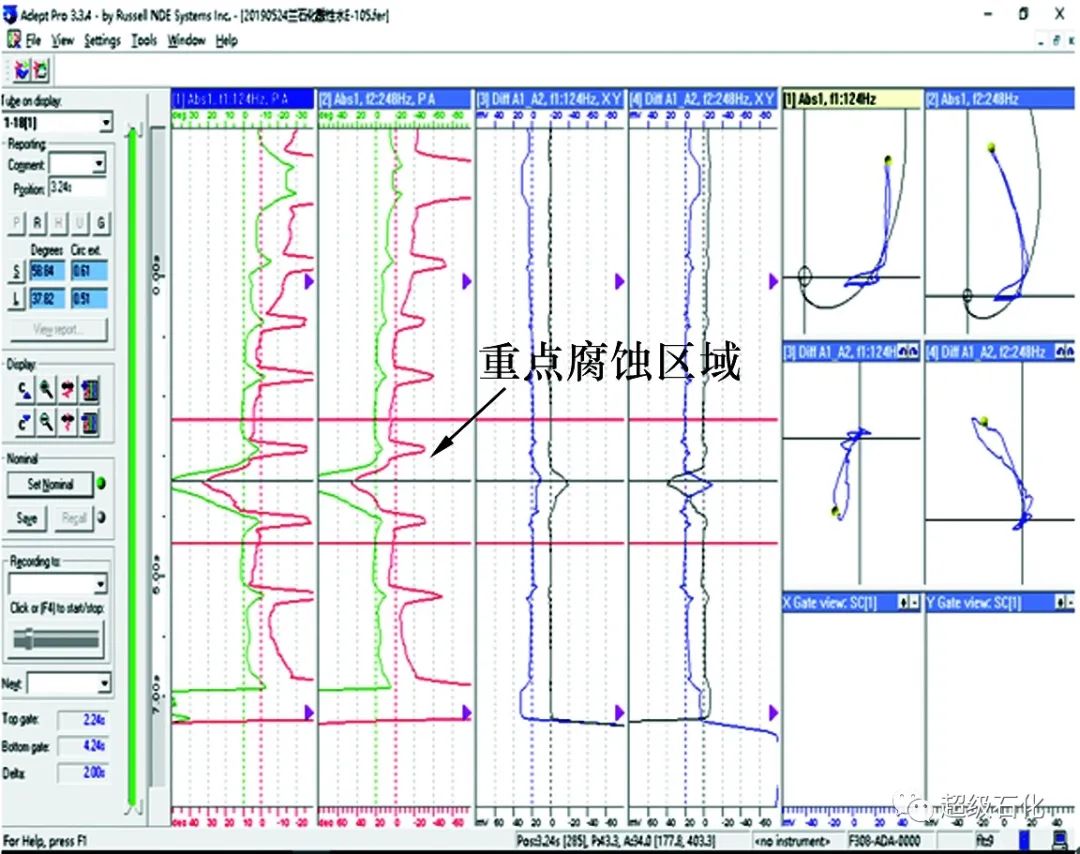Toggle the S measurement button

pyautogui.click(x=16, y=272)
